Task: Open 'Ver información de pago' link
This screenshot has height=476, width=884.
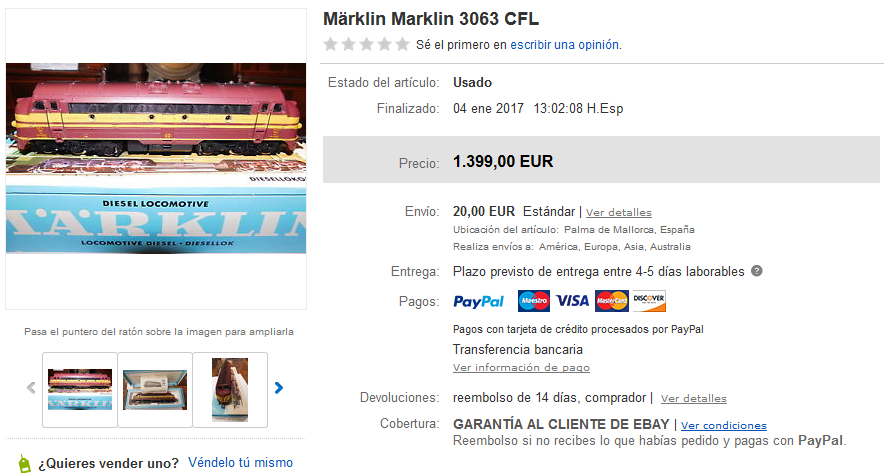Action: pyautogui.click(x=521, y=368)
